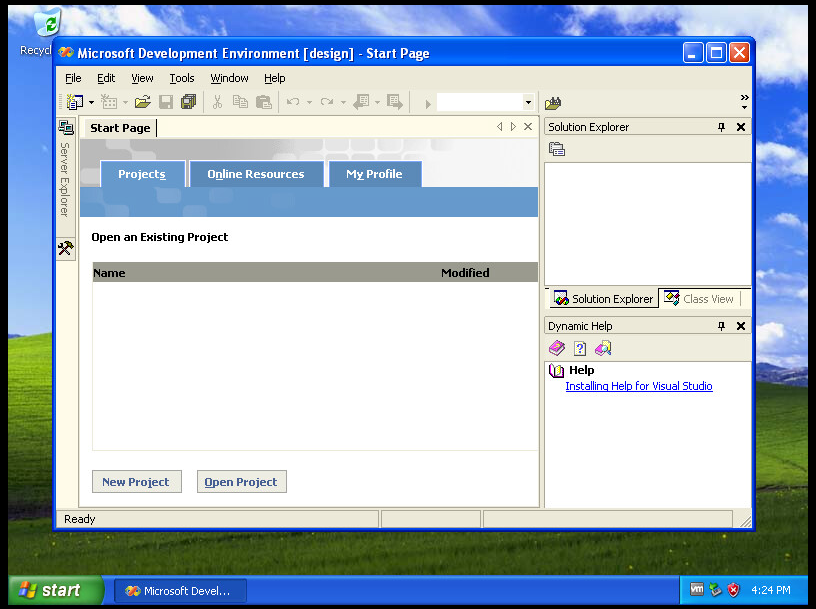Open the Help menu

pyautogui.click(x=275, y=78)
